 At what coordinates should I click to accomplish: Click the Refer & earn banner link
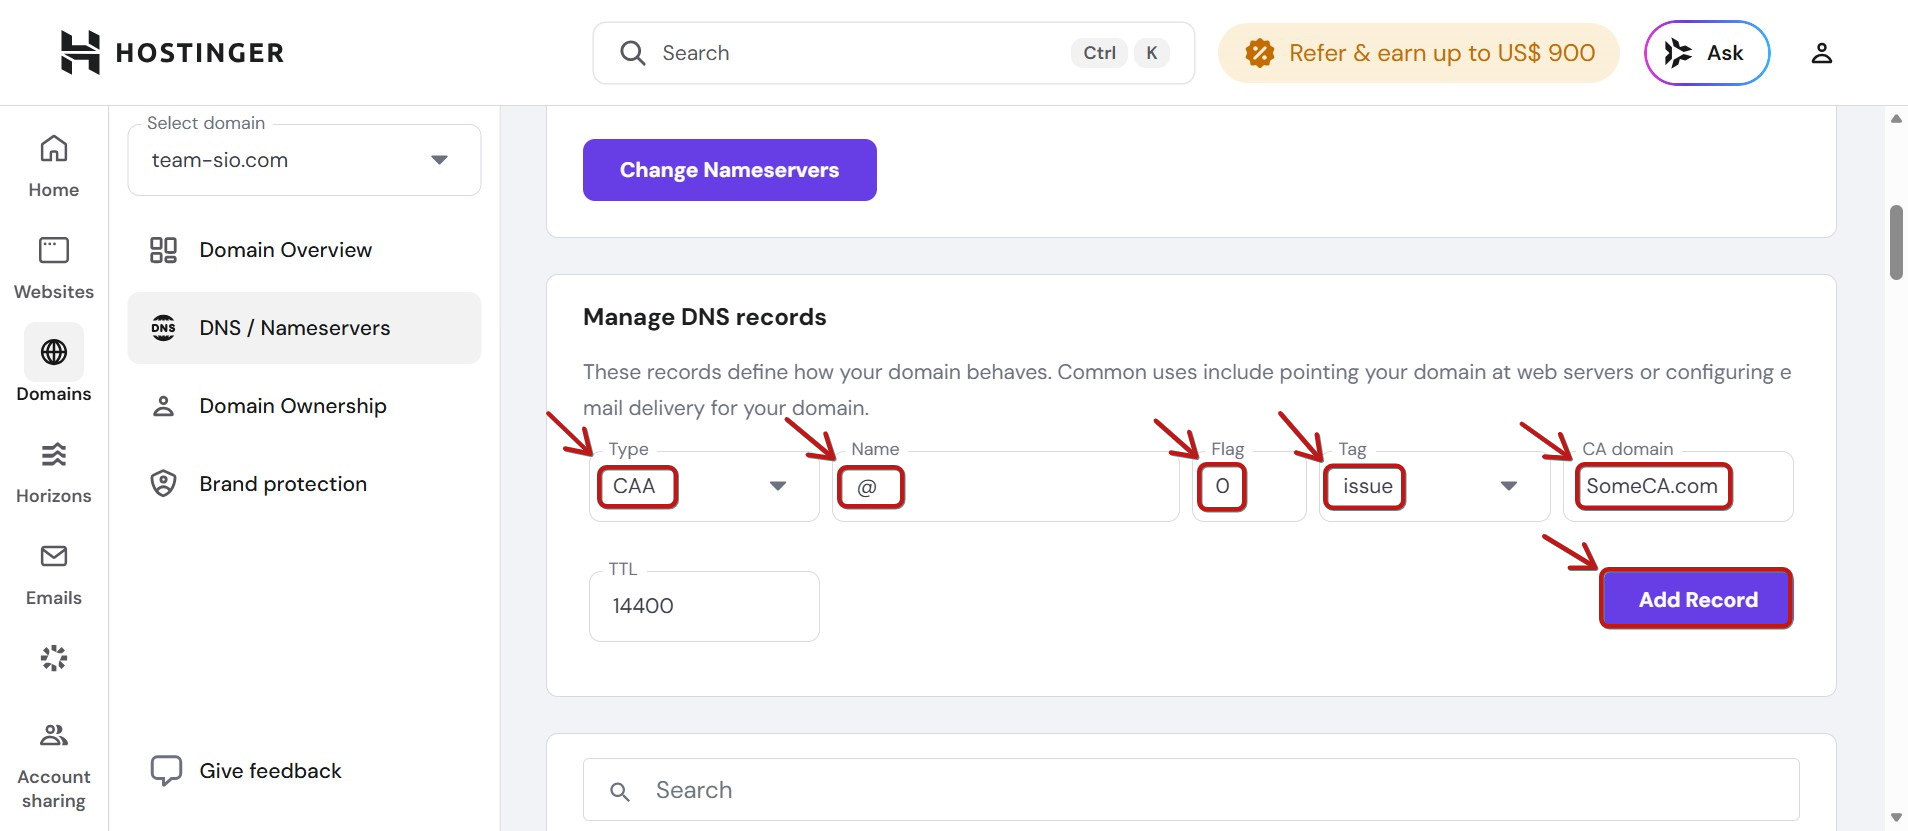[x=1418, y=53]
